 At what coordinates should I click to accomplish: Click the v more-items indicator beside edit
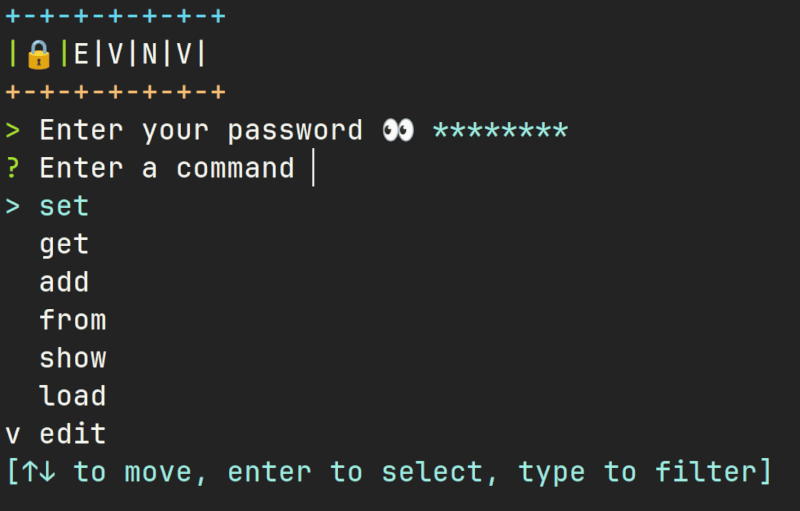(x=13, y=435)
